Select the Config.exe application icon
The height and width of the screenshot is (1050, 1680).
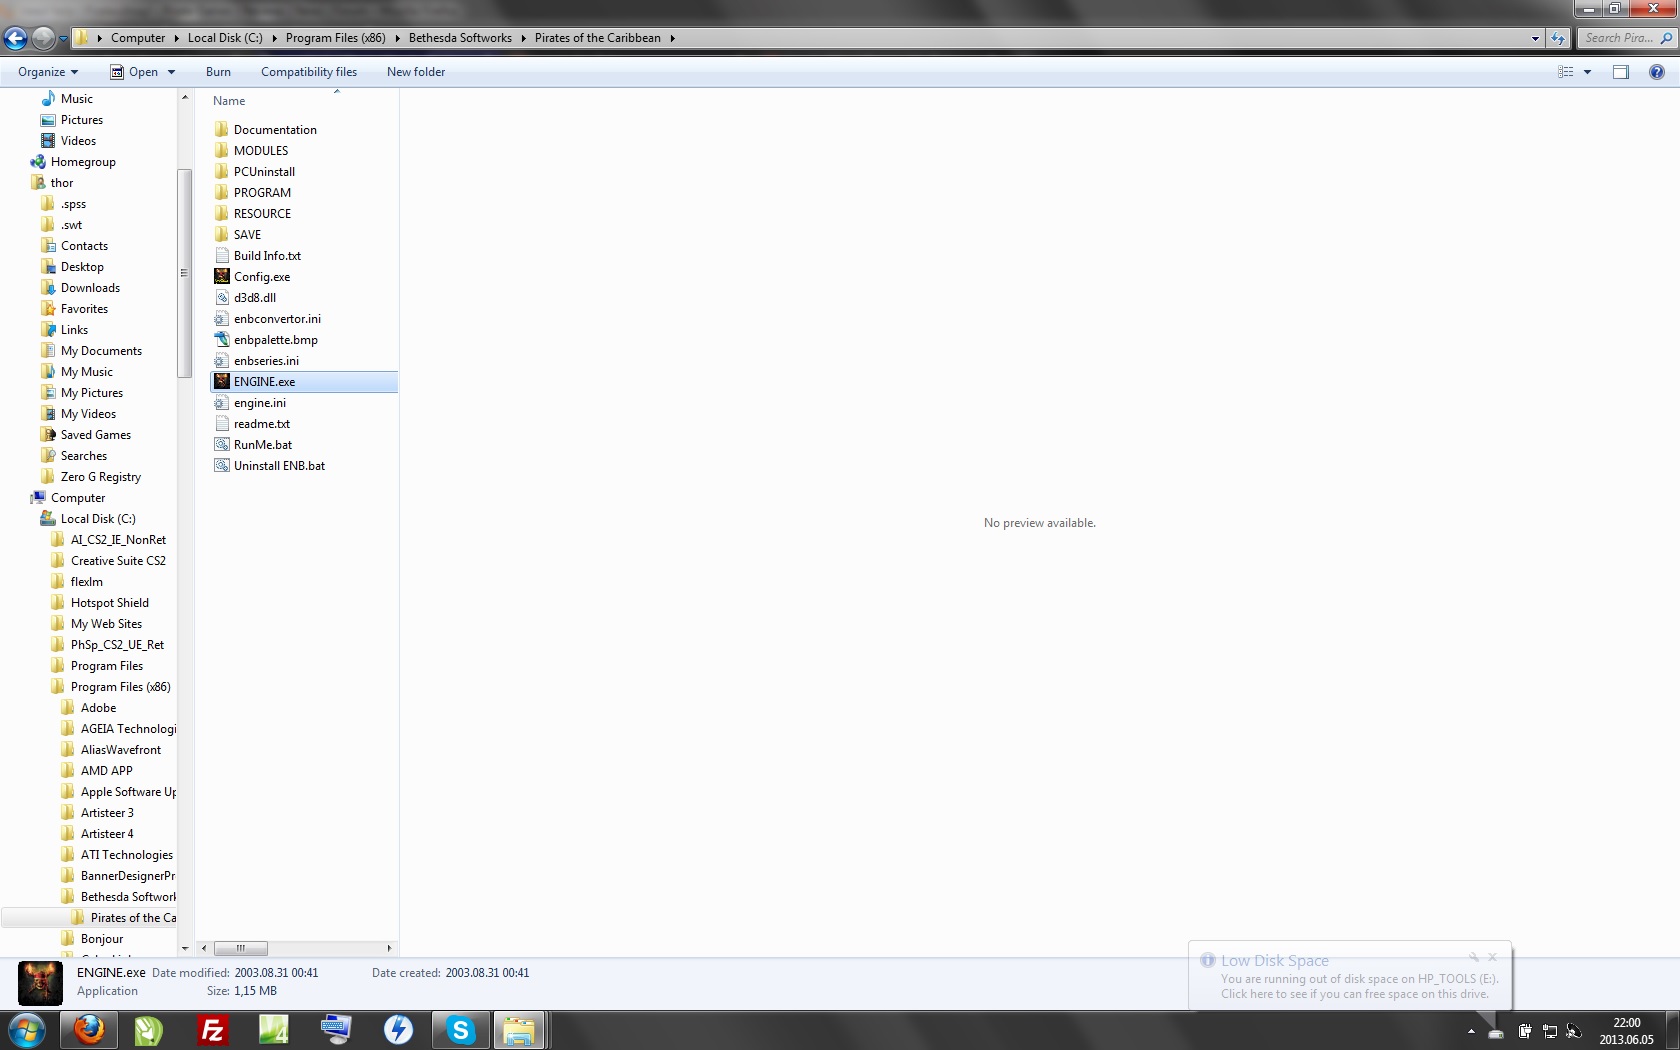click(222, 277)
